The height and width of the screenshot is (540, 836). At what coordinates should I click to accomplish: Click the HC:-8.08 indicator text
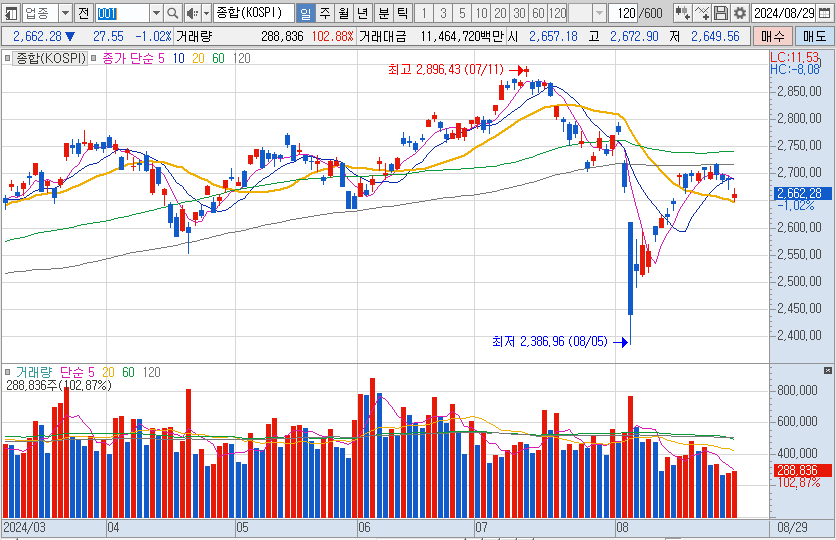click(795, 69)
